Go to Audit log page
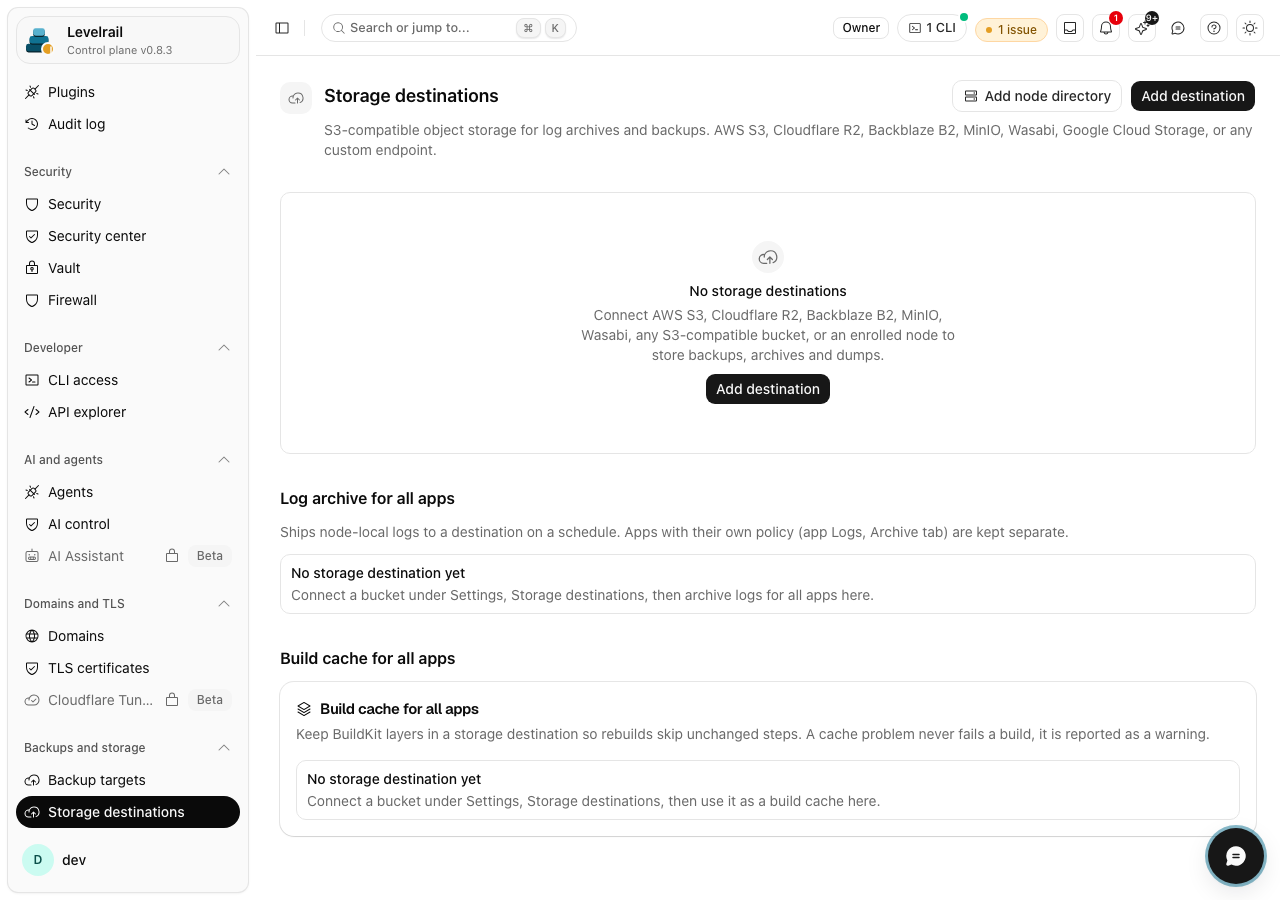The height and width of the screenshot is (900, 1280). click(x=128, y=124)
